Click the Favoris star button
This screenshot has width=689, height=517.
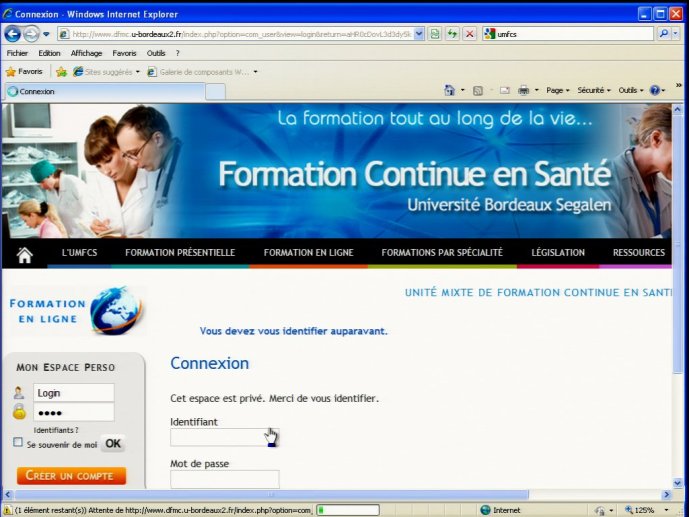tap(25, 72)
